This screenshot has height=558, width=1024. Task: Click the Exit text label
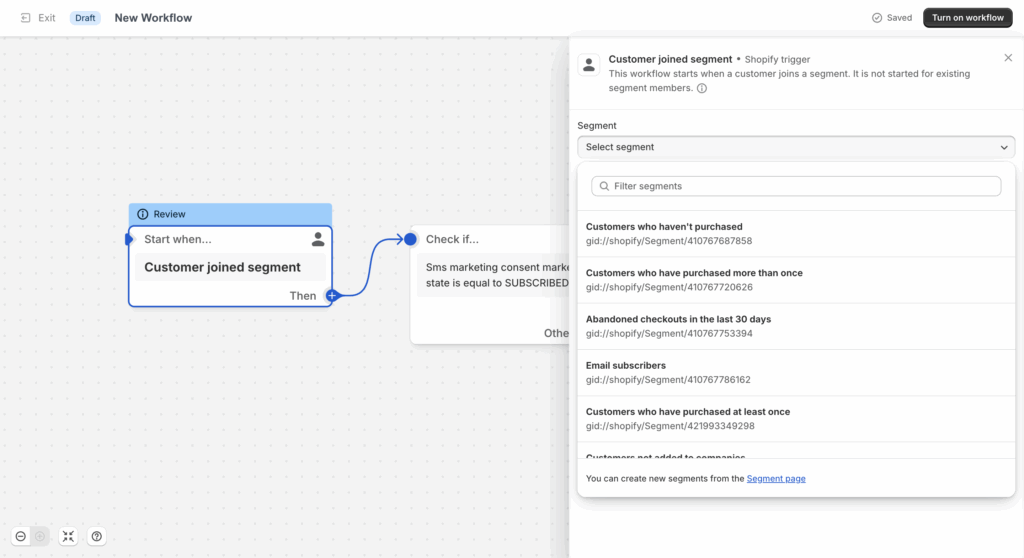tap(46, 18)
